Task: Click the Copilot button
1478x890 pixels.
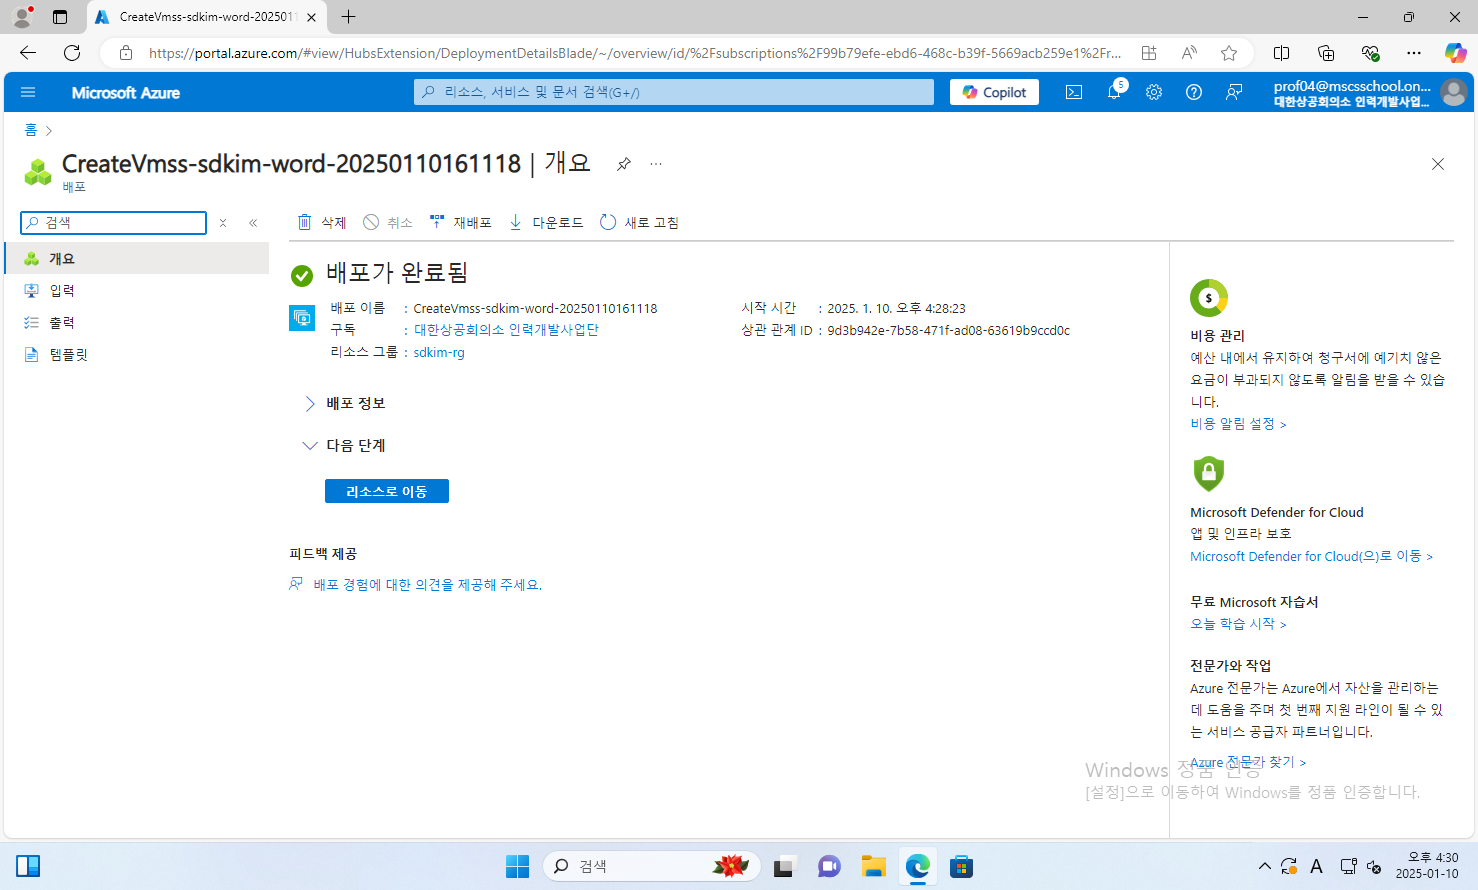Action: (x=994, y=92)
